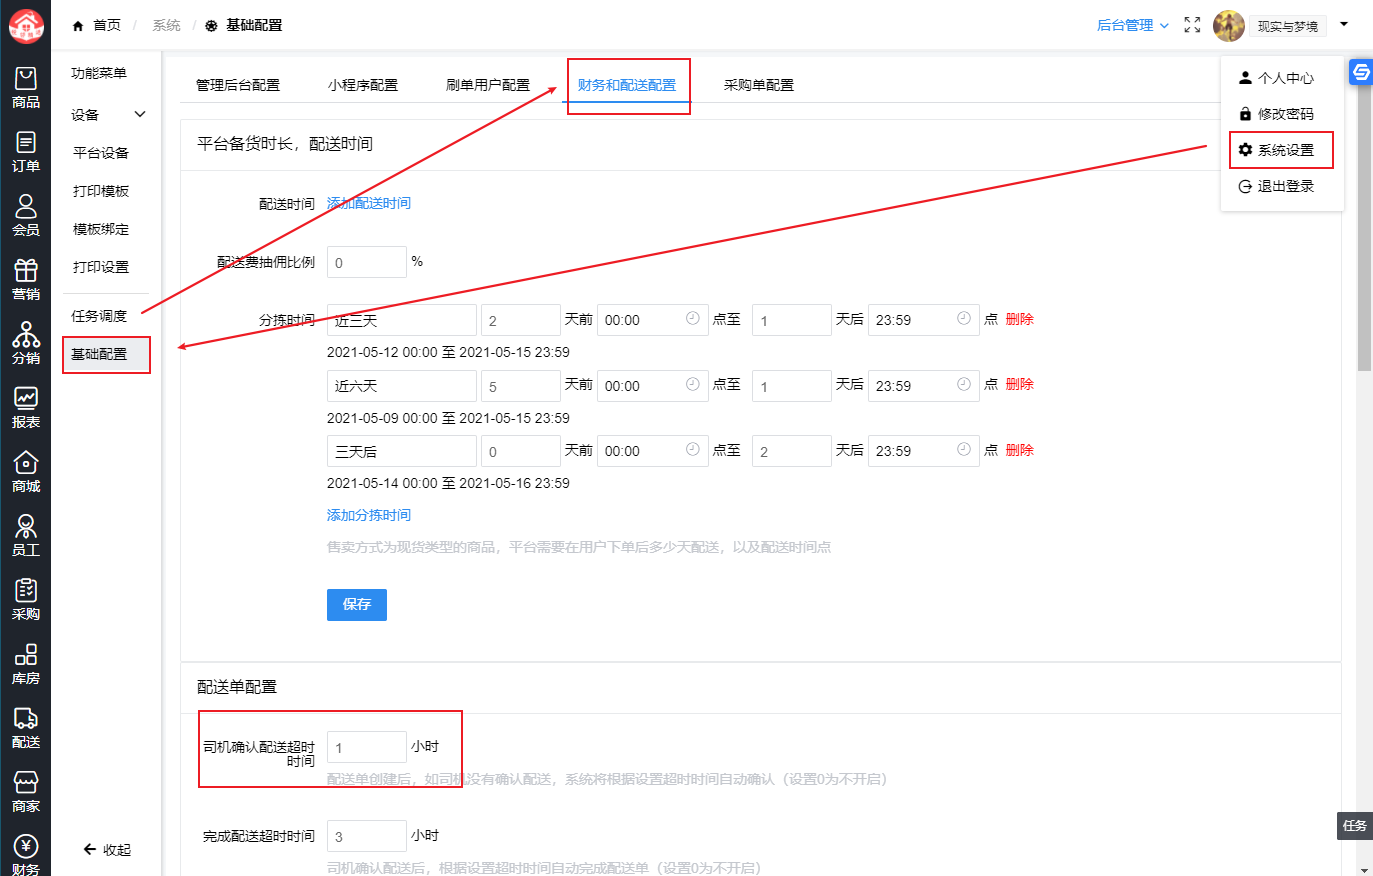Click the blue 保存 button
This screenshot has height=876, width=1373.
(x=356, y=604)
